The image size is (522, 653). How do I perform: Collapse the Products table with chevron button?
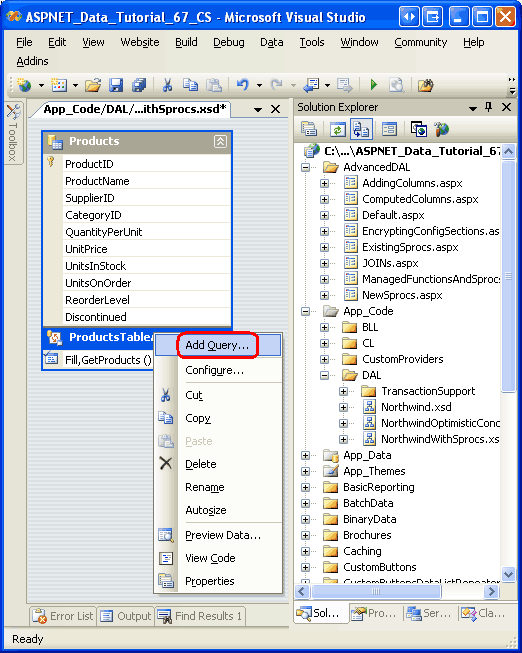[x=220, y=142]
